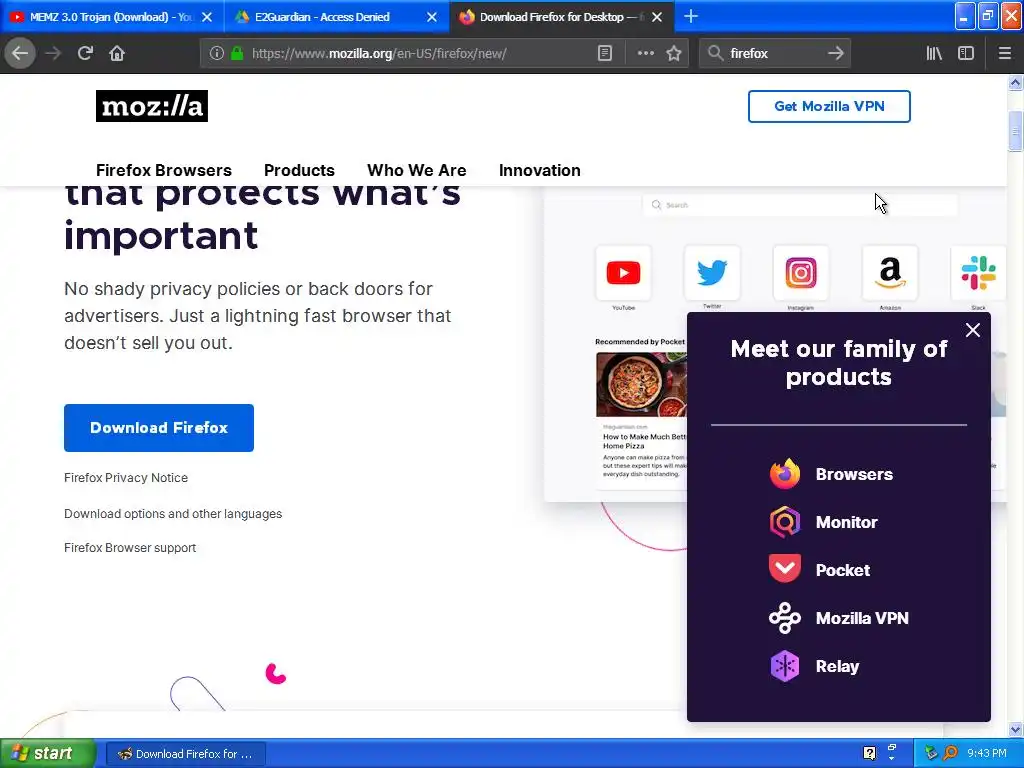Screen dimensions: 1024x768
Task: Click the orange magnifier tray icon
Action: pos(950,754)
